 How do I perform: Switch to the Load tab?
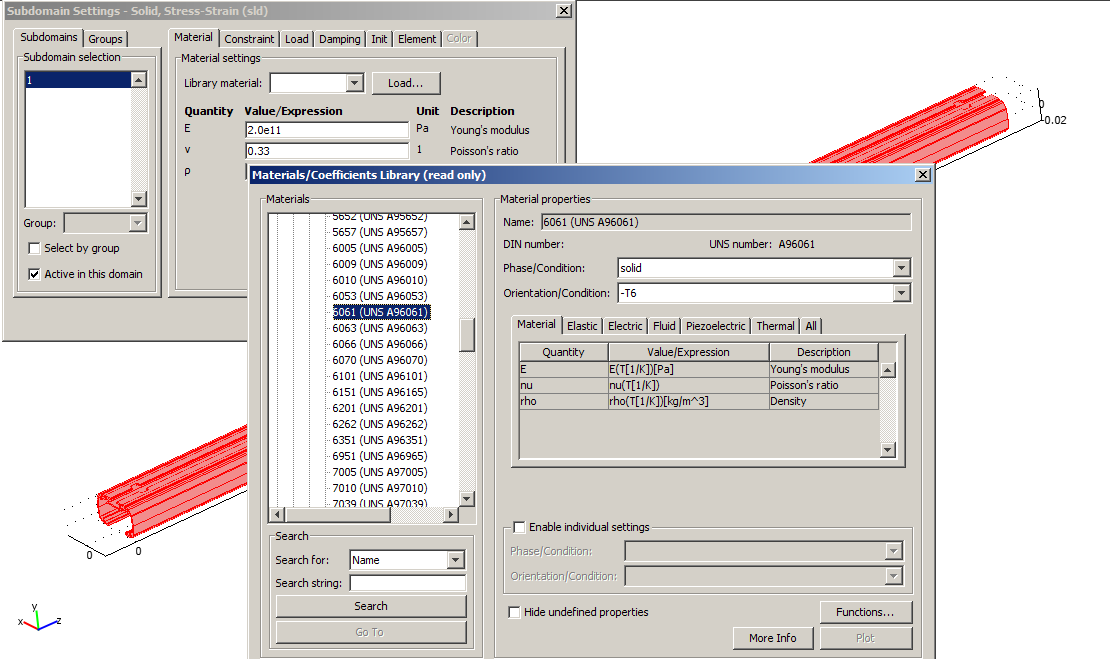(x=297, y=39)
